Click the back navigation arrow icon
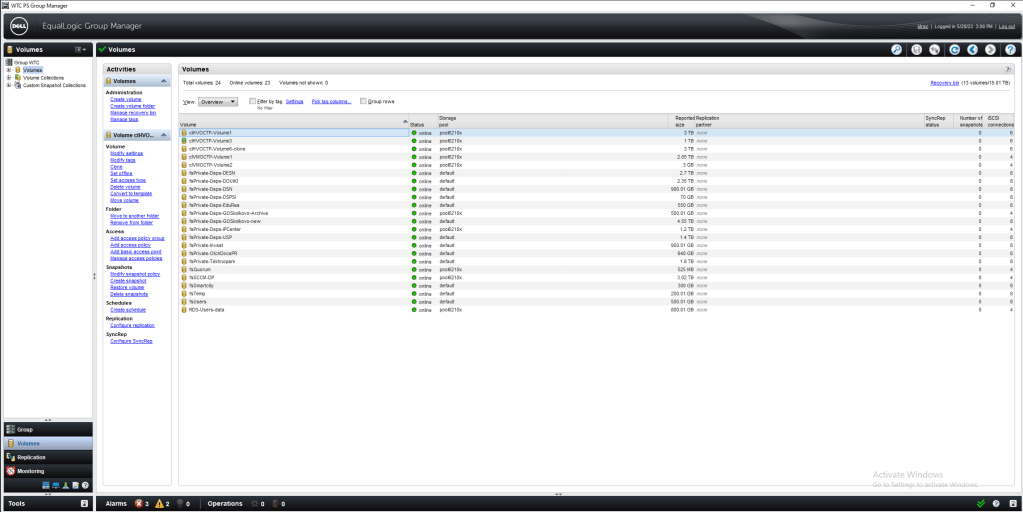1023x512 pixels. [x=973, y=49]
